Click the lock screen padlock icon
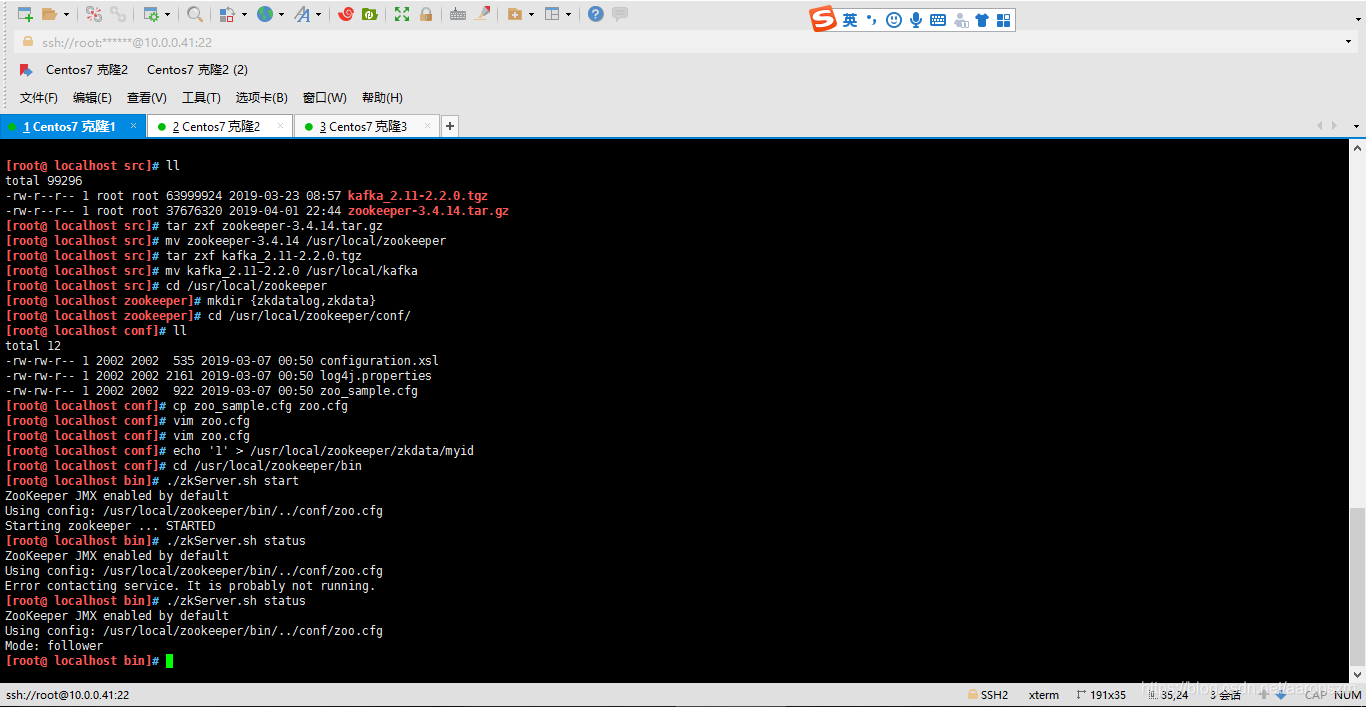This screenshot has height=707, width=1366. [x=426, y=14]
